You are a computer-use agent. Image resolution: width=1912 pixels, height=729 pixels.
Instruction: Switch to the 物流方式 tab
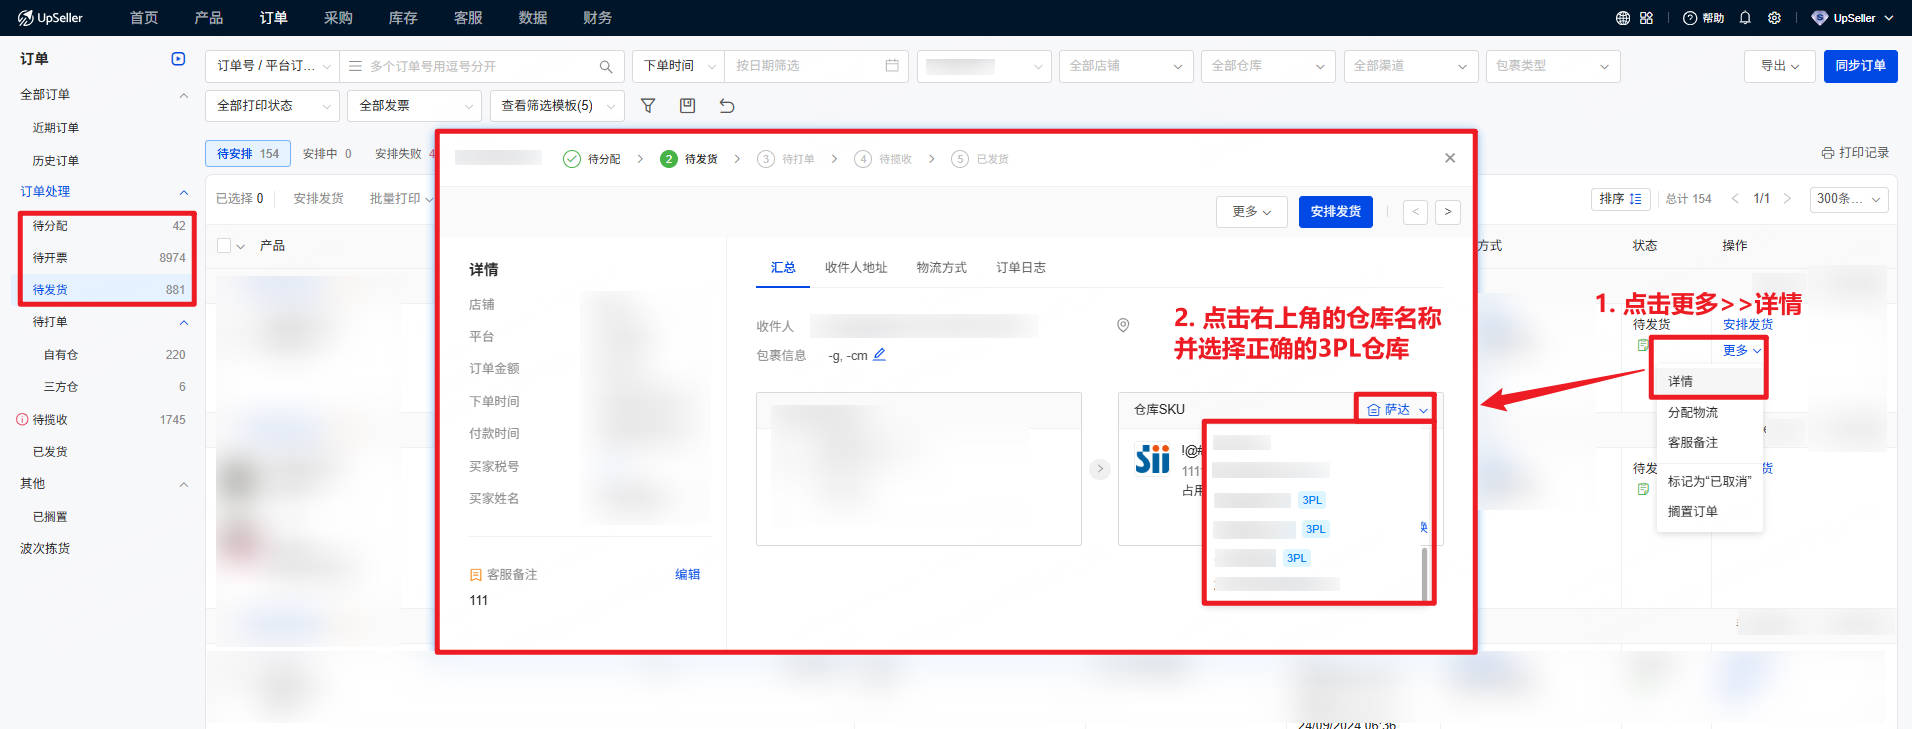pos(941,268)
